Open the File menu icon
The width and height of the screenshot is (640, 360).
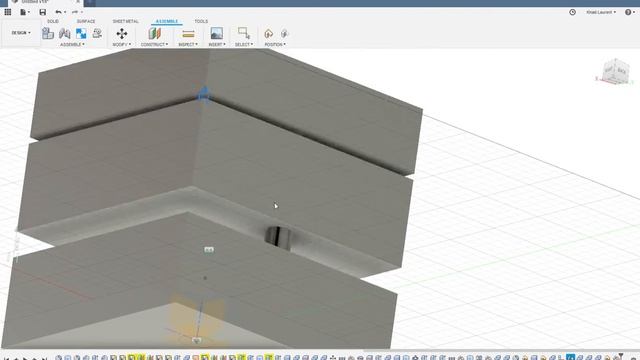(24, 12)
